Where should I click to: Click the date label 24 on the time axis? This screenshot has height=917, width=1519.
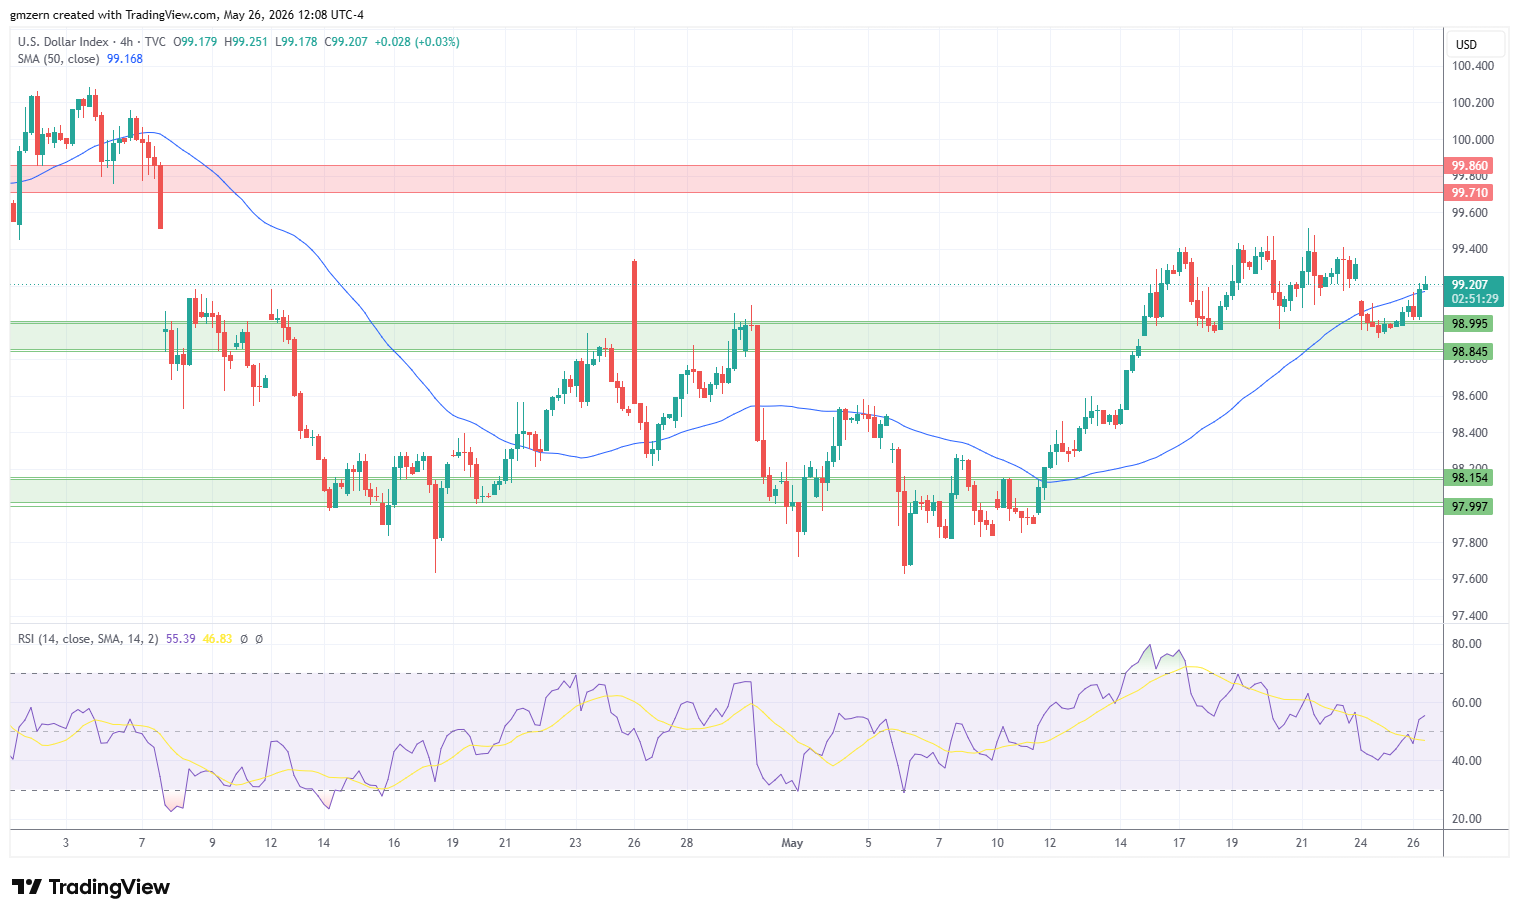tap(1361, 843)
